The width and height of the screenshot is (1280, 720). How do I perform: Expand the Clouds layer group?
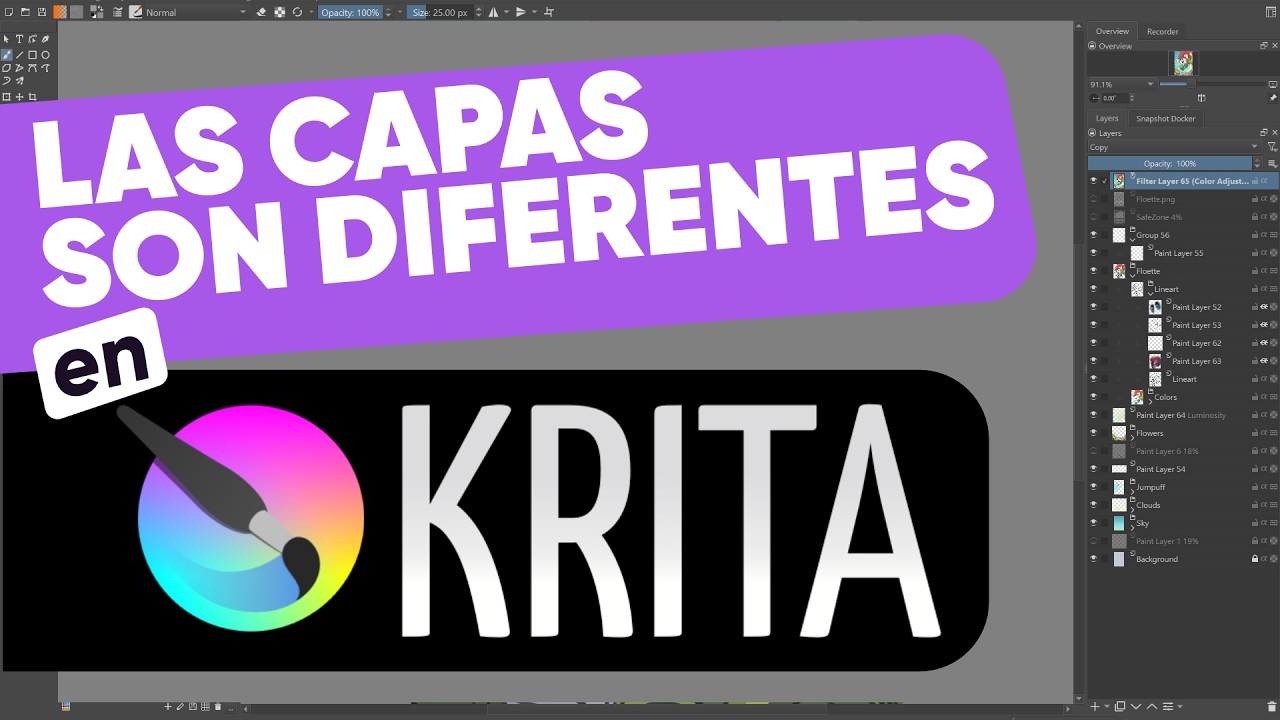pos(1133,509)
